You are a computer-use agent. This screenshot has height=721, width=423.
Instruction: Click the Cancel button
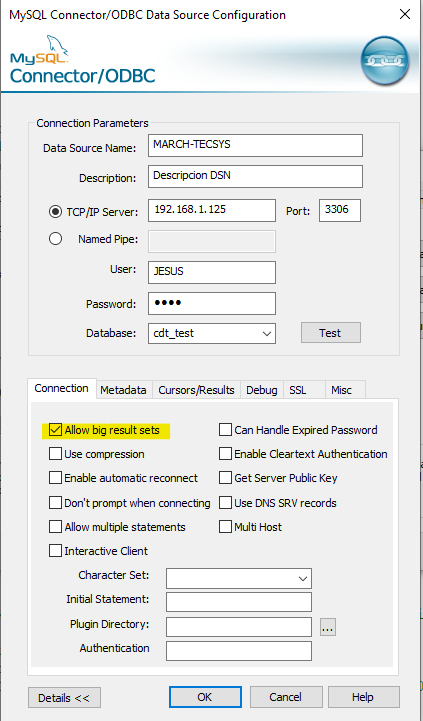pos(286,697)
